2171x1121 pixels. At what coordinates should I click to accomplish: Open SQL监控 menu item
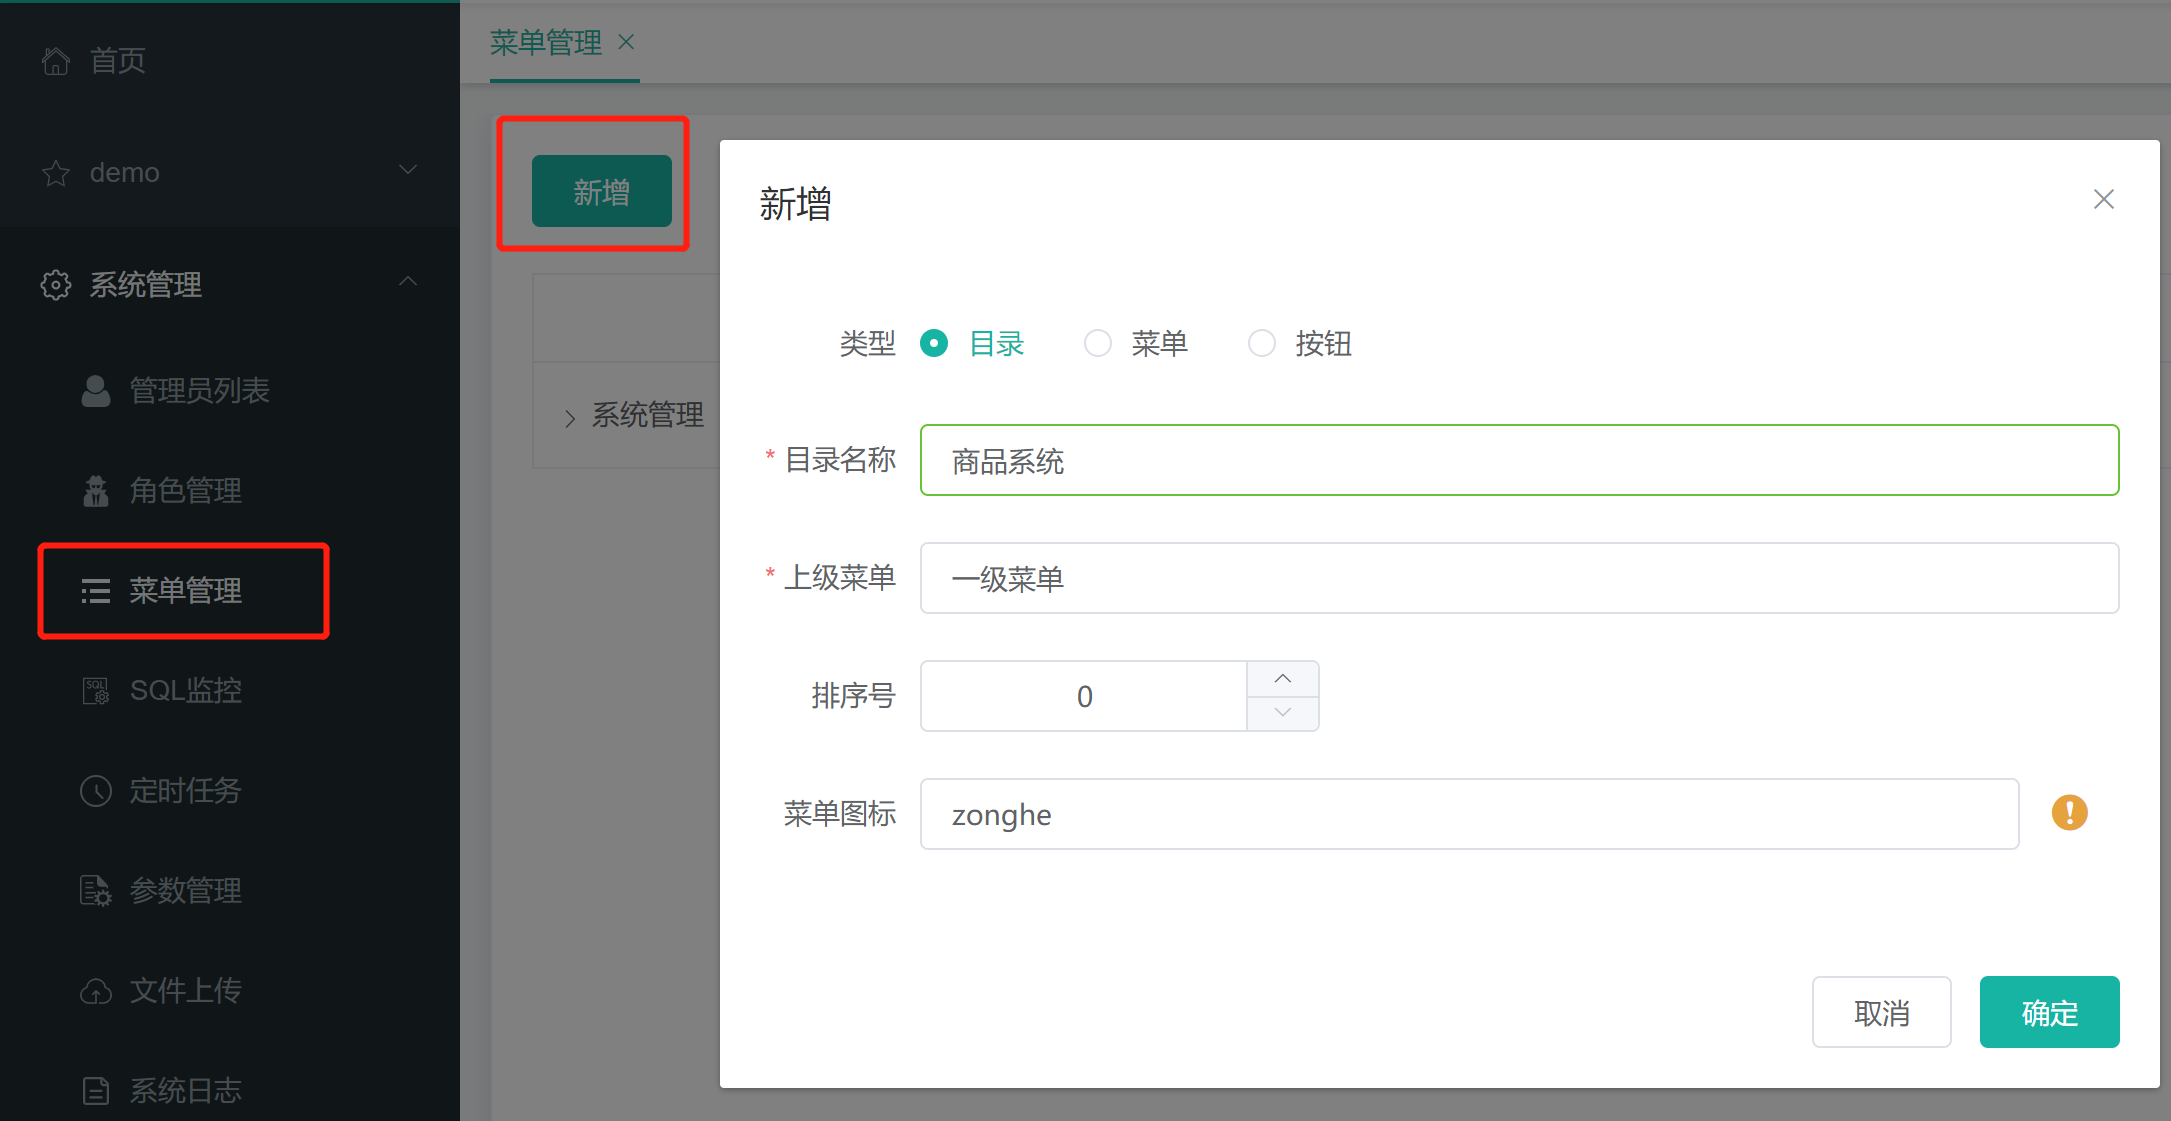pyautogui.click(x=230, y=691)
